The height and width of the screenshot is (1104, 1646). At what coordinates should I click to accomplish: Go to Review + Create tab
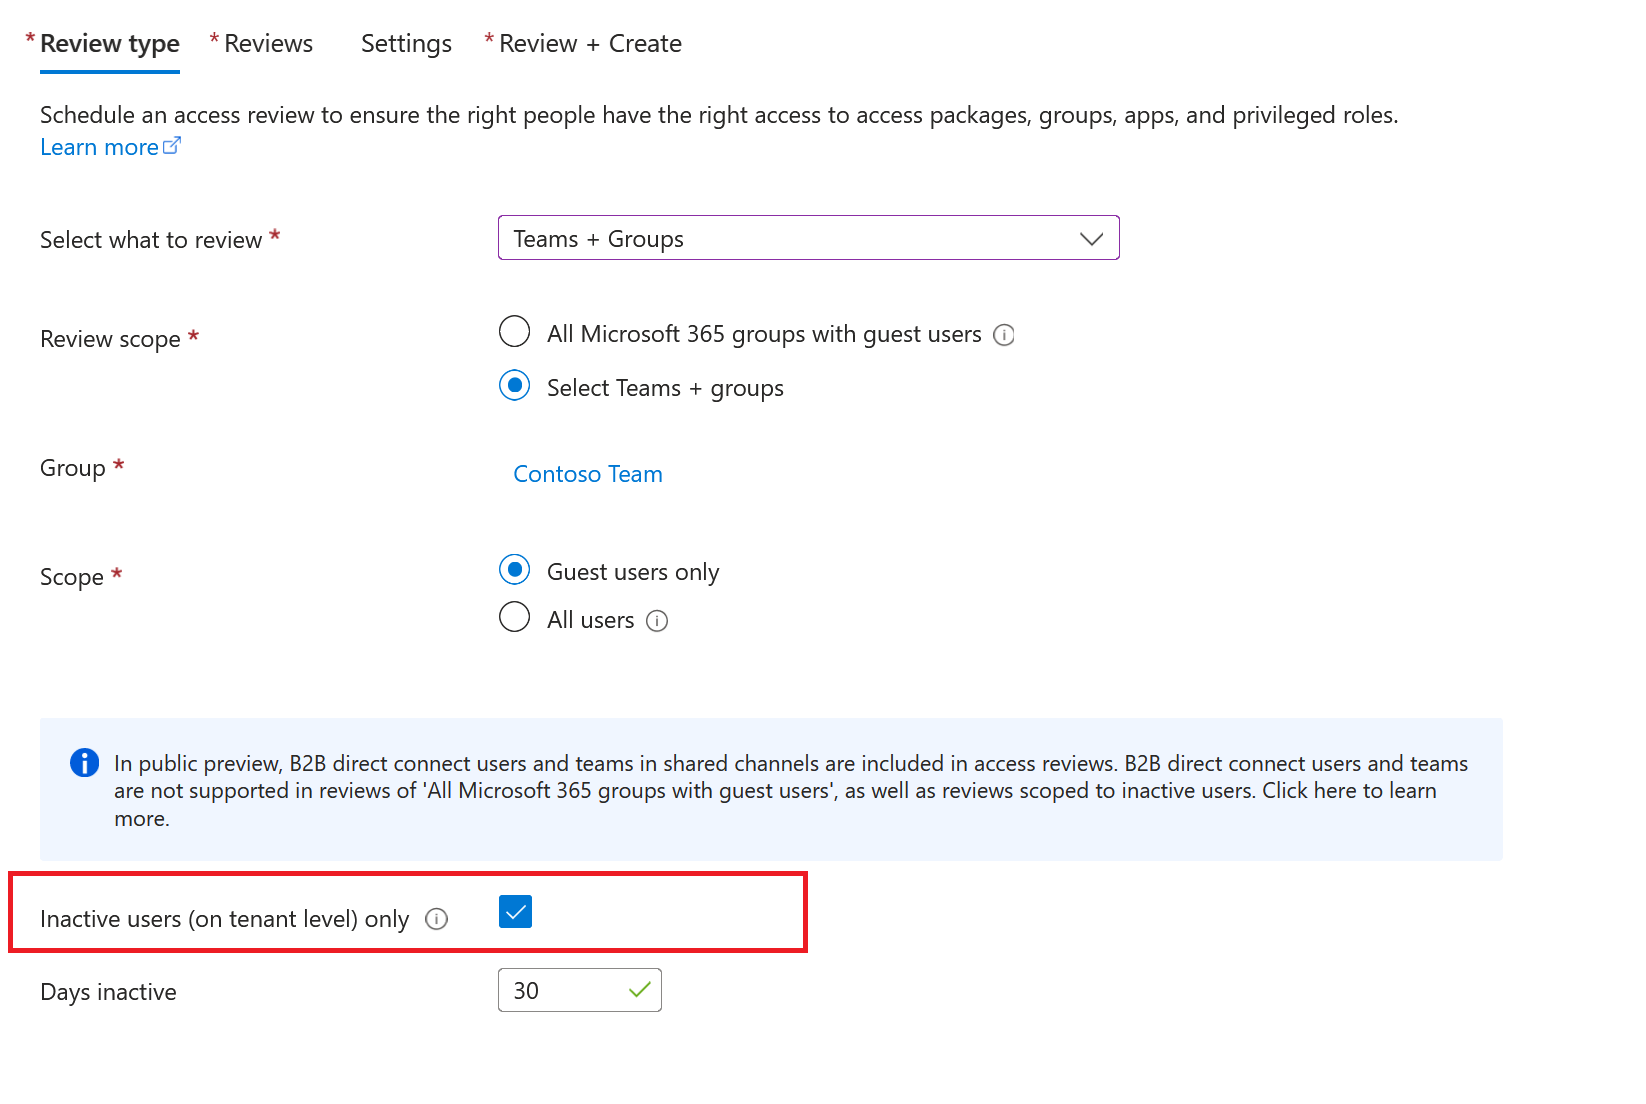click(590, 44)
